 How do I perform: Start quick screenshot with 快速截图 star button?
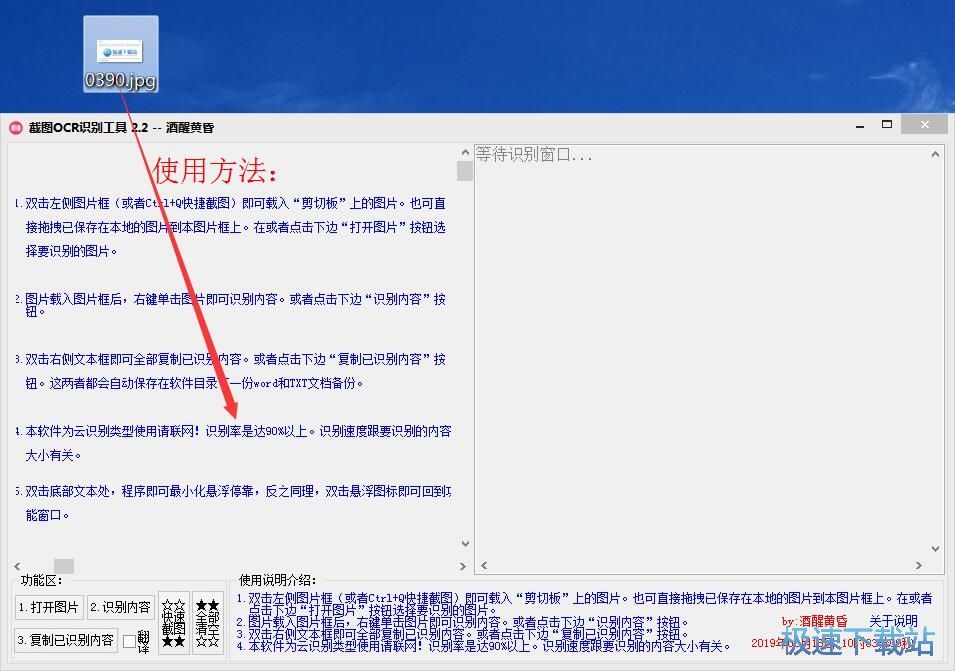[x=173, y=619]
